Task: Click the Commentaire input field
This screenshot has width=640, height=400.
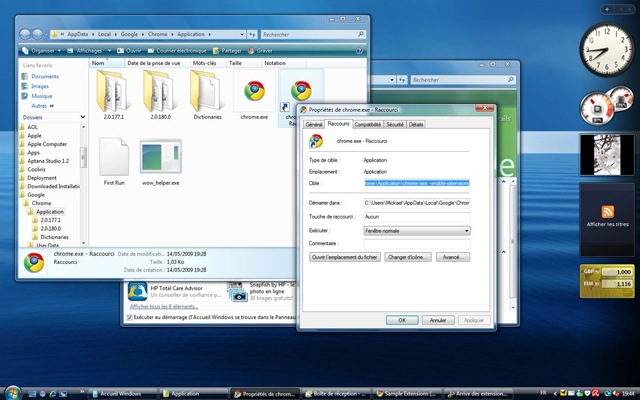Action: click(x=417, y=244)
